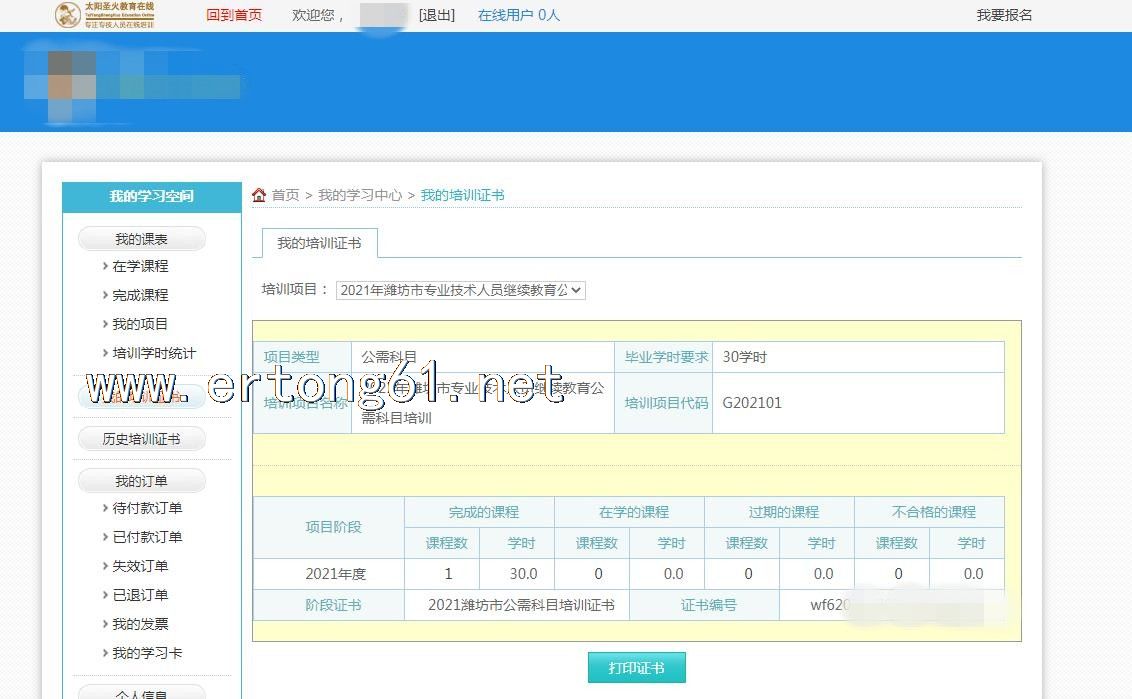Open 我要报名 in the top navigation
This screenshot has height=699, width=1132.
coord(1004,15)
